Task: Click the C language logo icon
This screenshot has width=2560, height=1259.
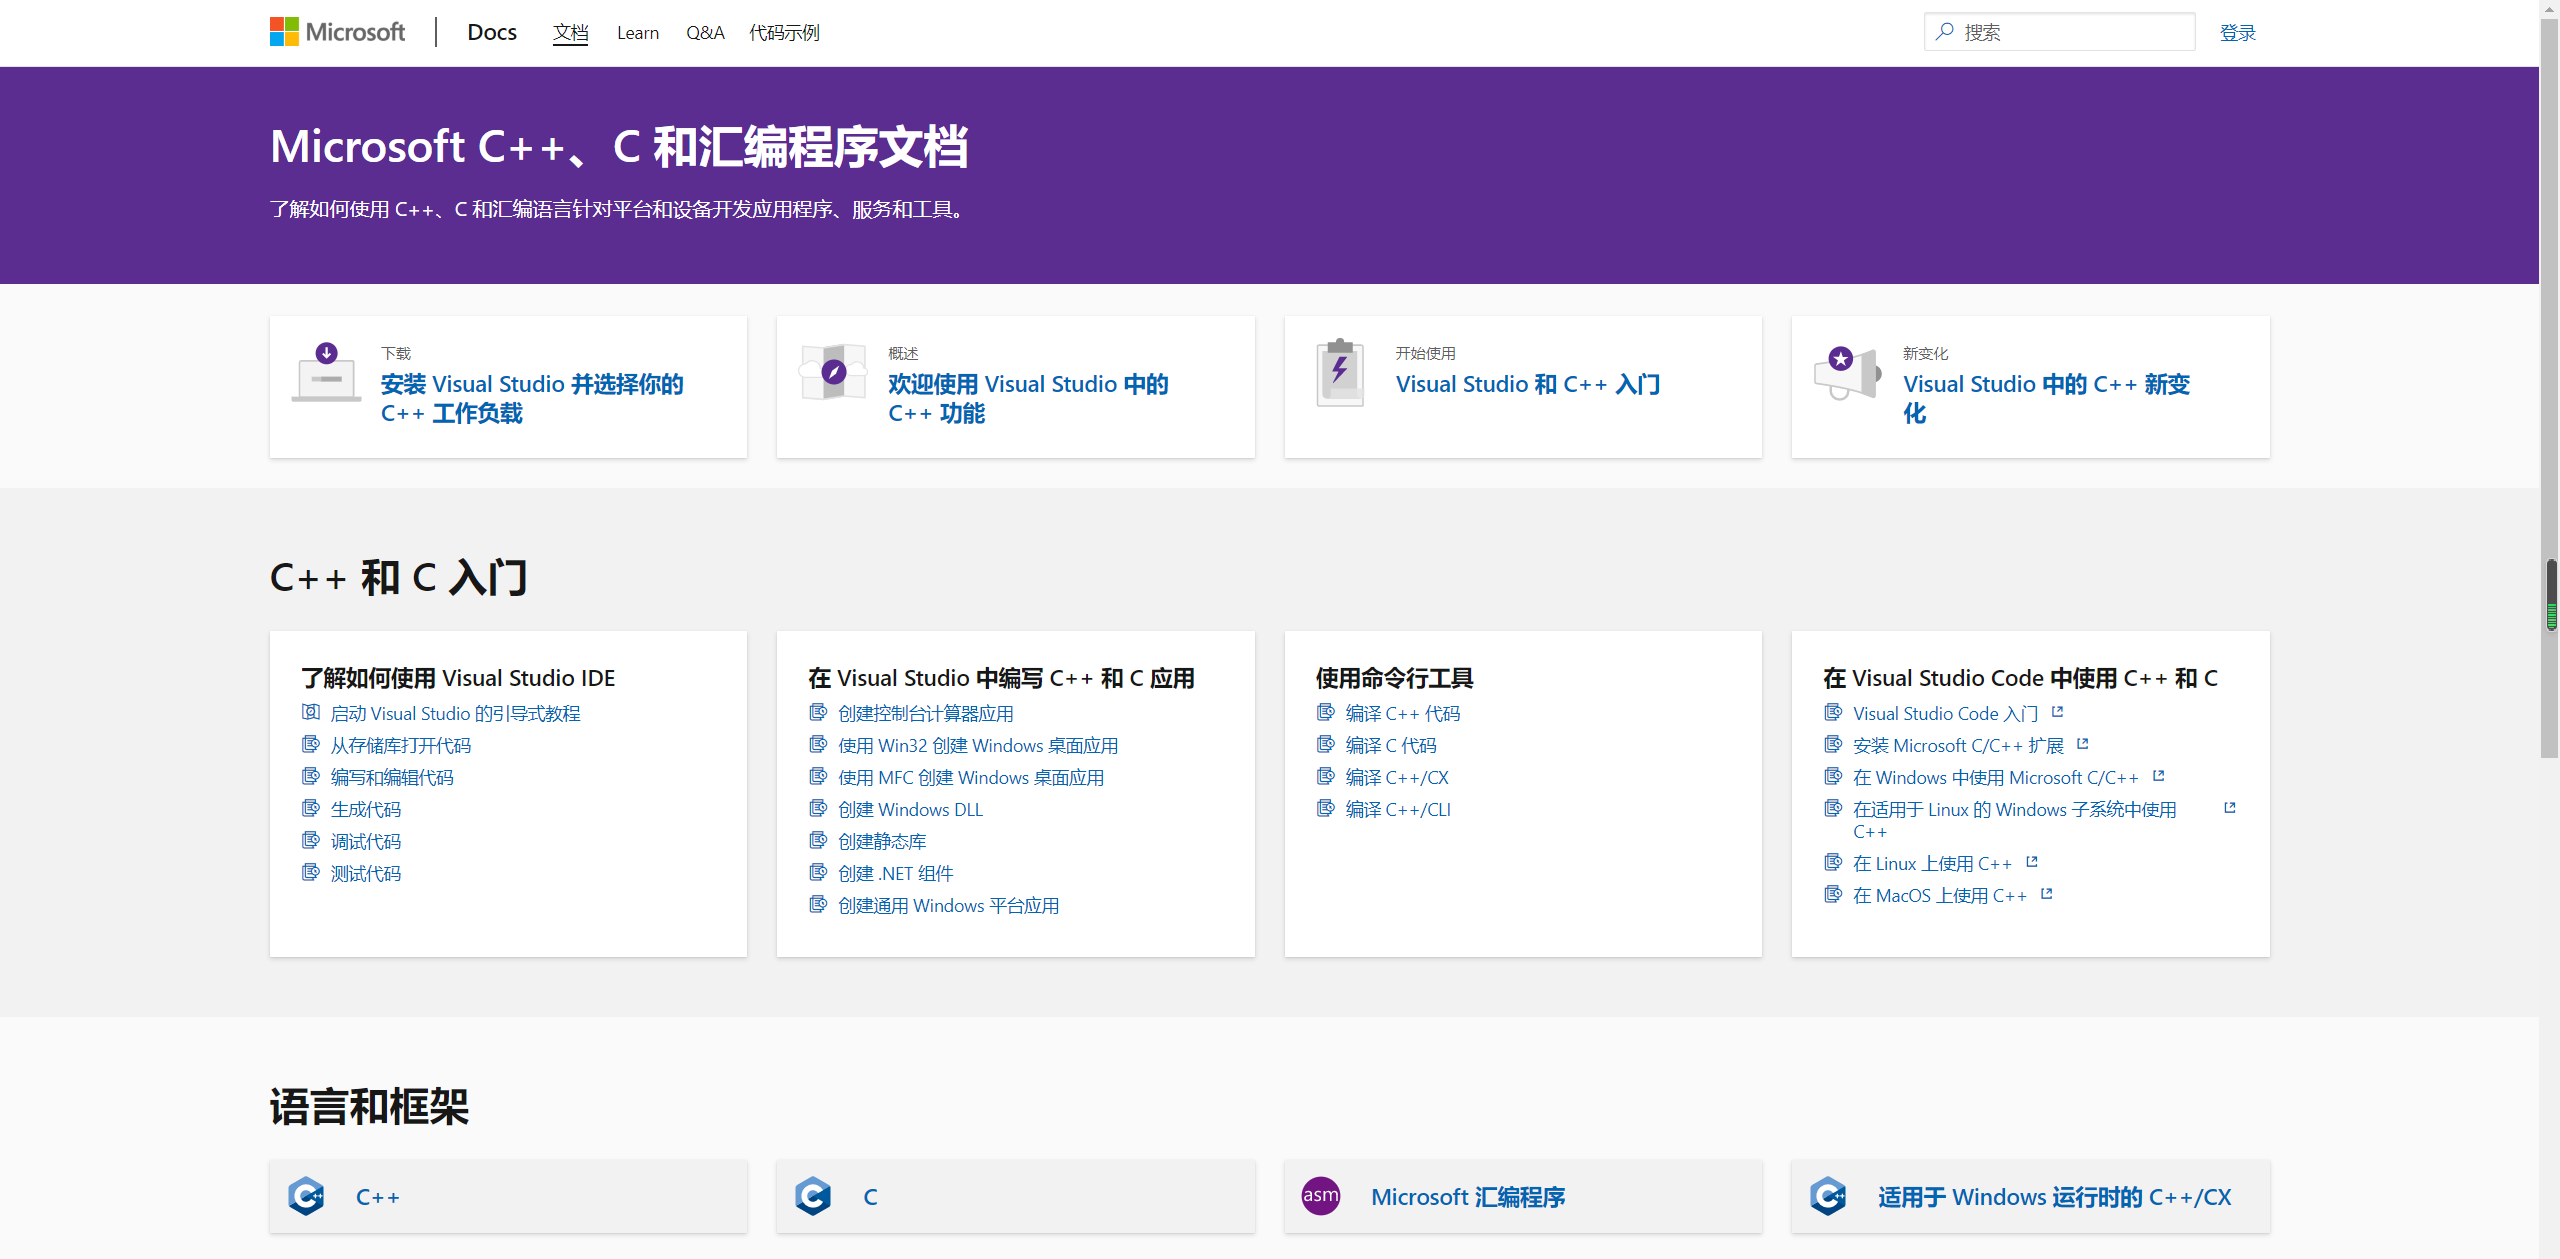Action: coord(813,1196)
